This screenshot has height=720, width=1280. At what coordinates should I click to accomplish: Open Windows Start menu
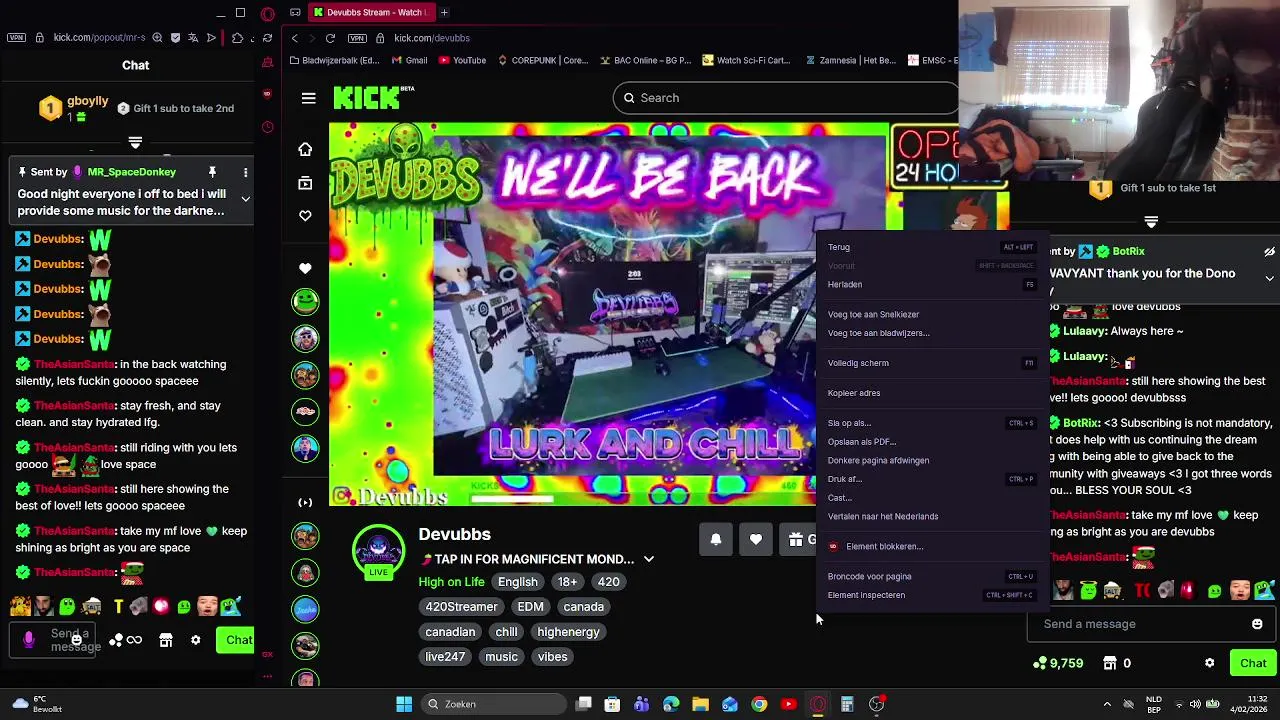[x=404, y=704]
